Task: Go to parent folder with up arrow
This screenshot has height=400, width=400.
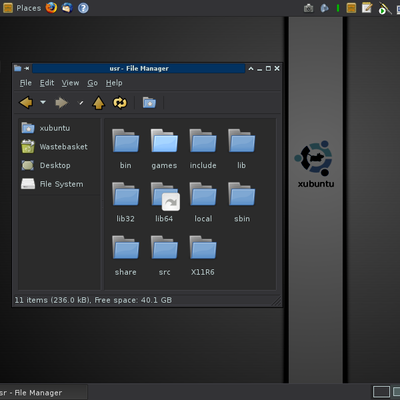Action: tap(98, 103)
